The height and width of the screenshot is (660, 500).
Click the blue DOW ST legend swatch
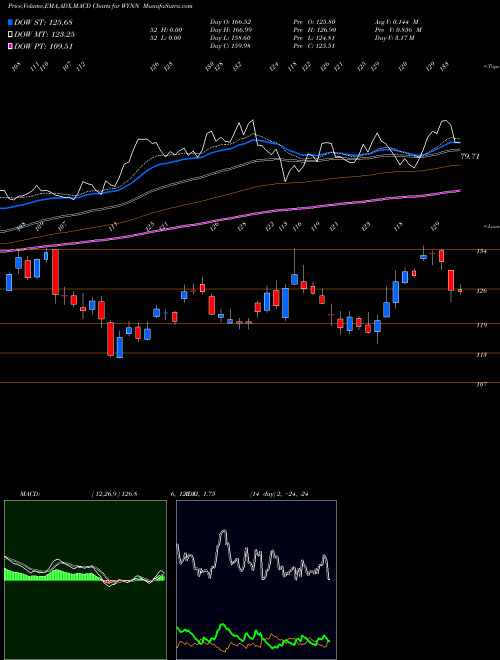point(10,22)
